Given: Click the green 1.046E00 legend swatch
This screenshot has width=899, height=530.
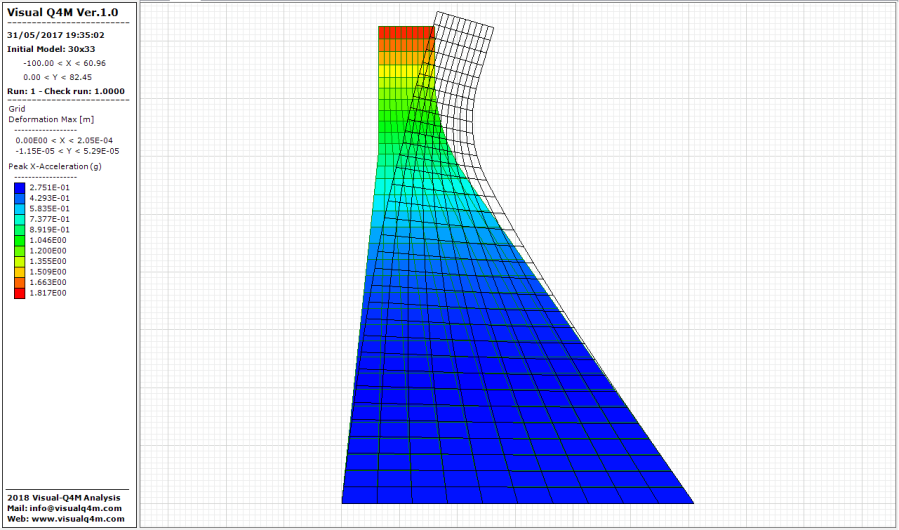Looking at the screenshot, I should [20, 240].
